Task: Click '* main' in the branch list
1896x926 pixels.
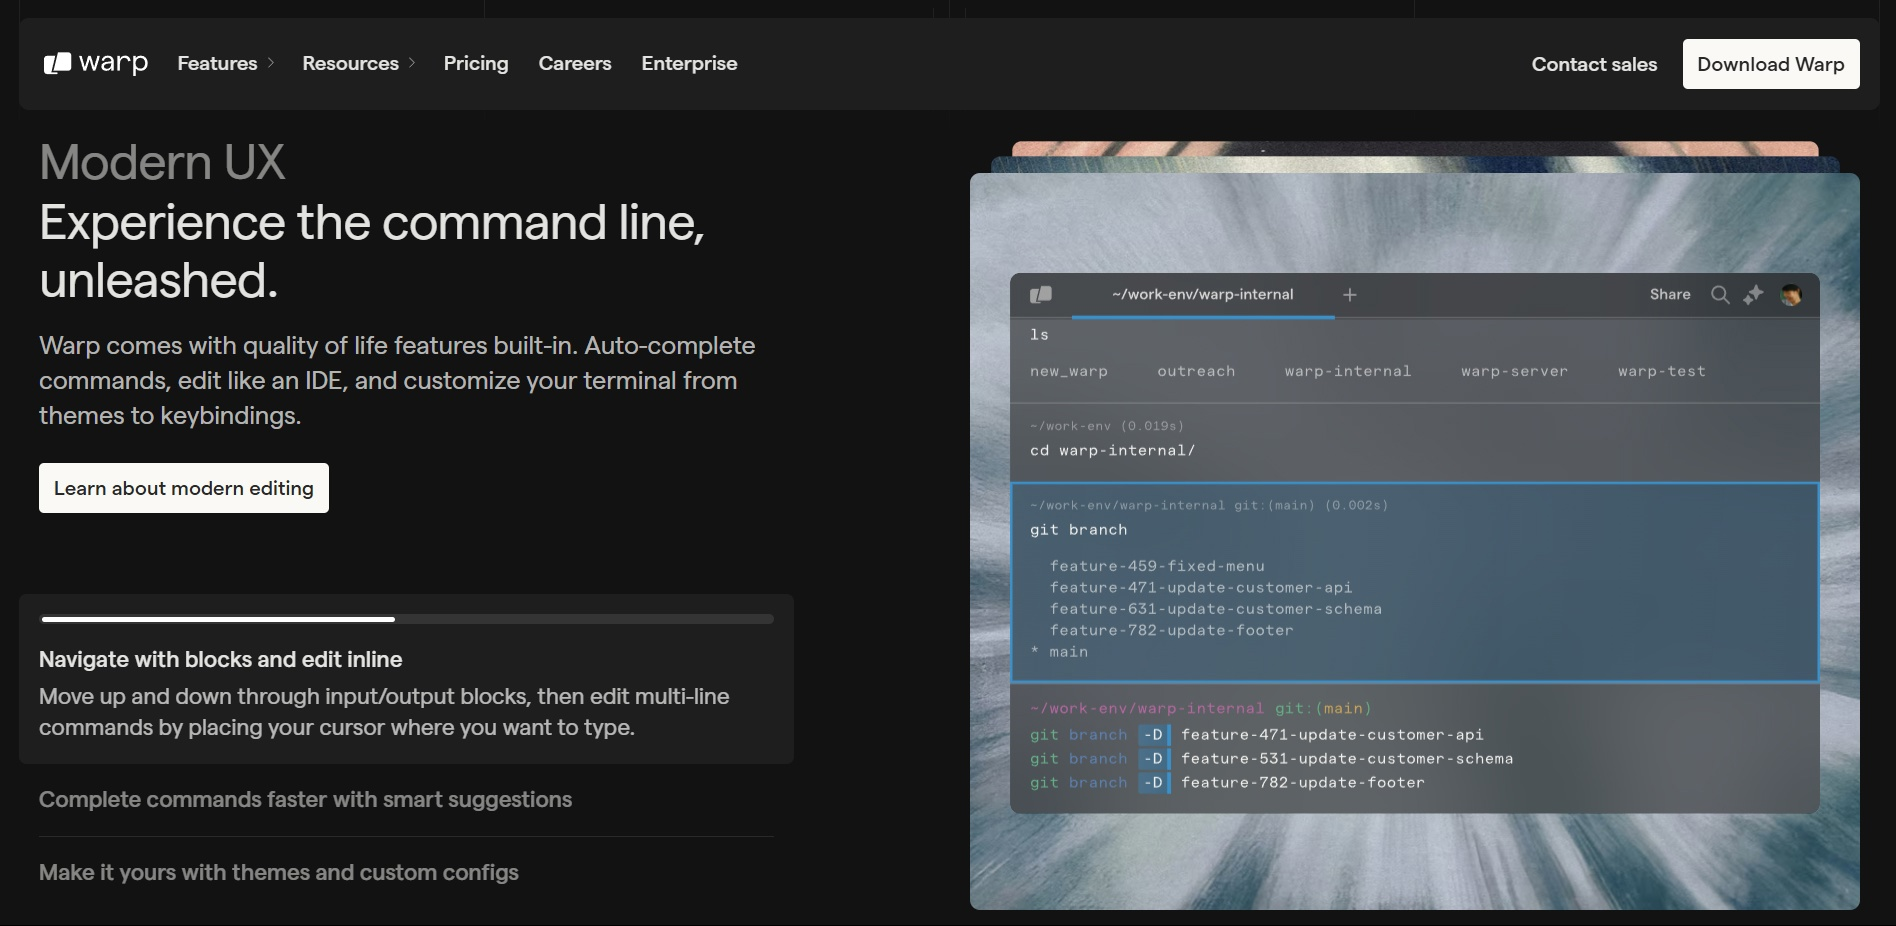Action: pyautogui.click(x=1059, y=652)
